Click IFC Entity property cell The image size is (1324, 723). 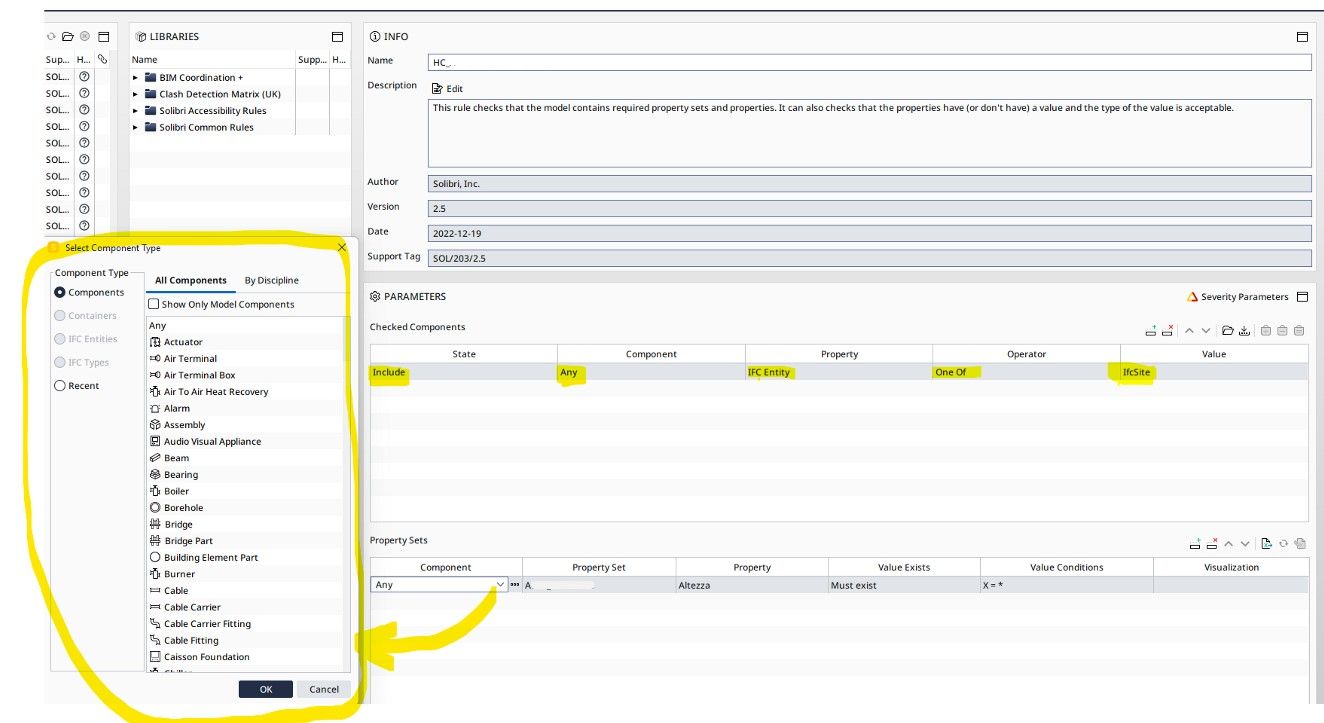click(839, 372)
